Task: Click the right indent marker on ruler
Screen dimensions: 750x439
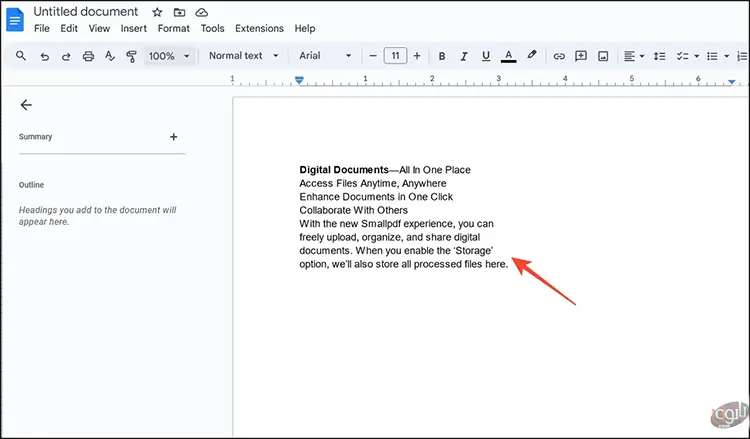Action: coord(731,82)
